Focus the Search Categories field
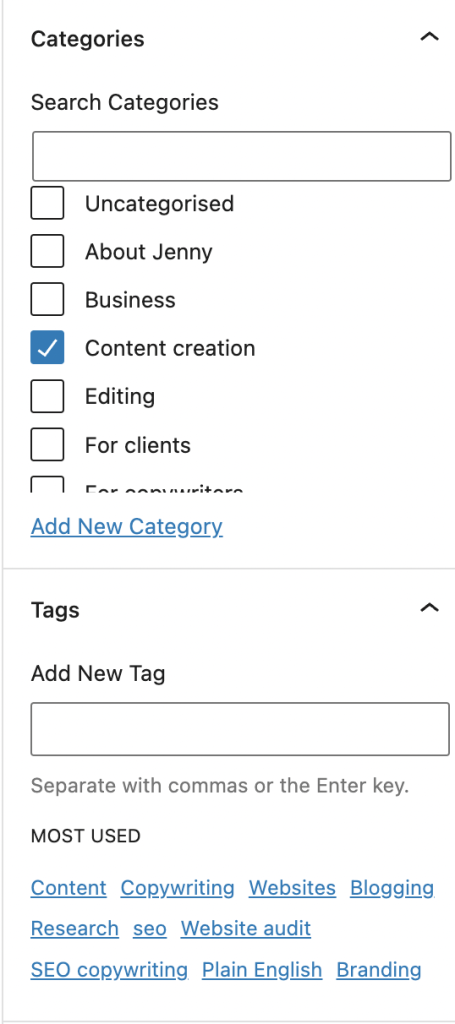 (x=242, y=156)
